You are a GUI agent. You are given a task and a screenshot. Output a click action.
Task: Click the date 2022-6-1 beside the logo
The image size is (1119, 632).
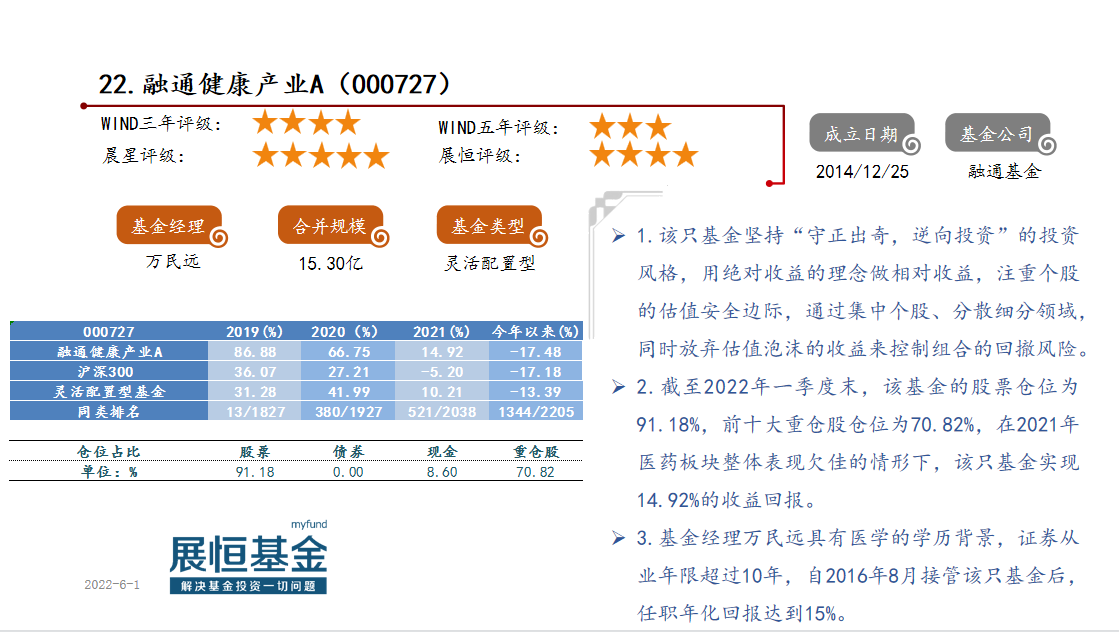pyautogui.click(x=112, y=585)
